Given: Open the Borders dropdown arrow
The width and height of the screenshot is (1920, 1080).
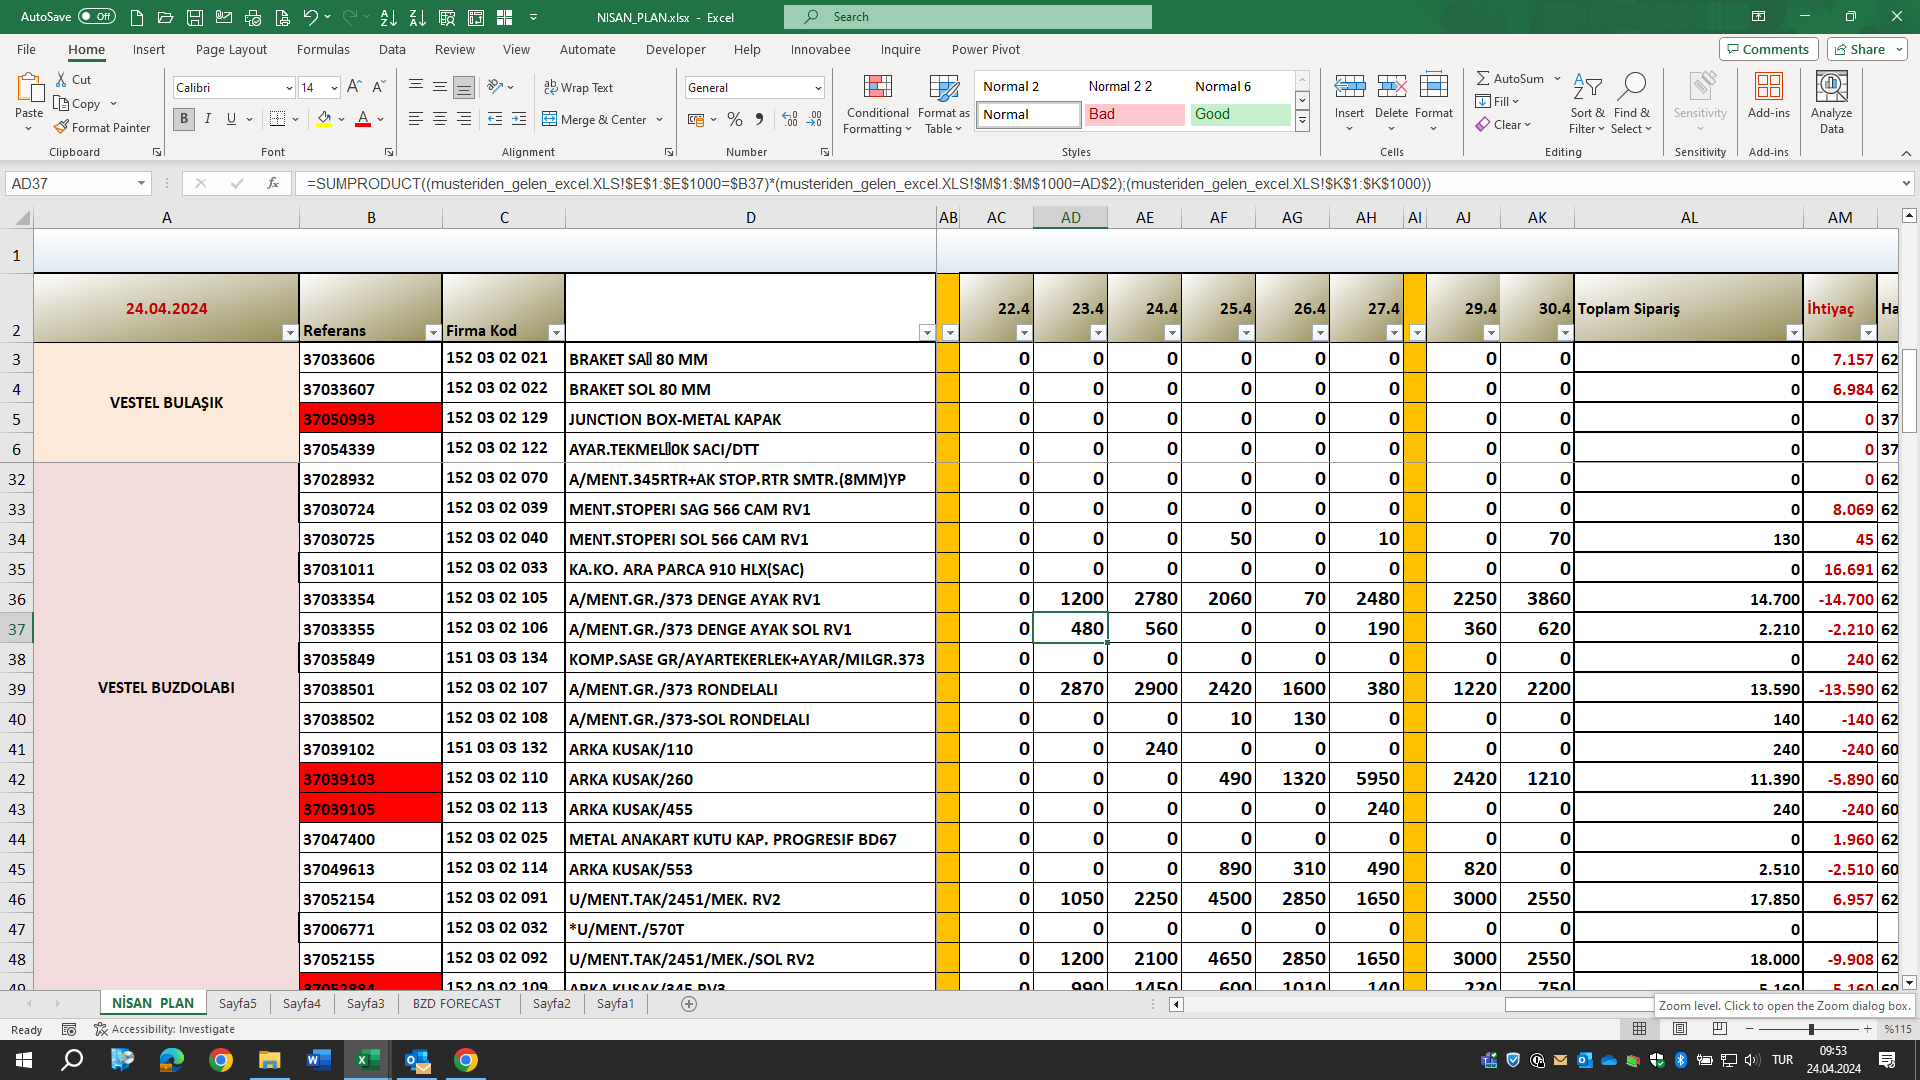Looking at the screenshot, I should 296,119.
